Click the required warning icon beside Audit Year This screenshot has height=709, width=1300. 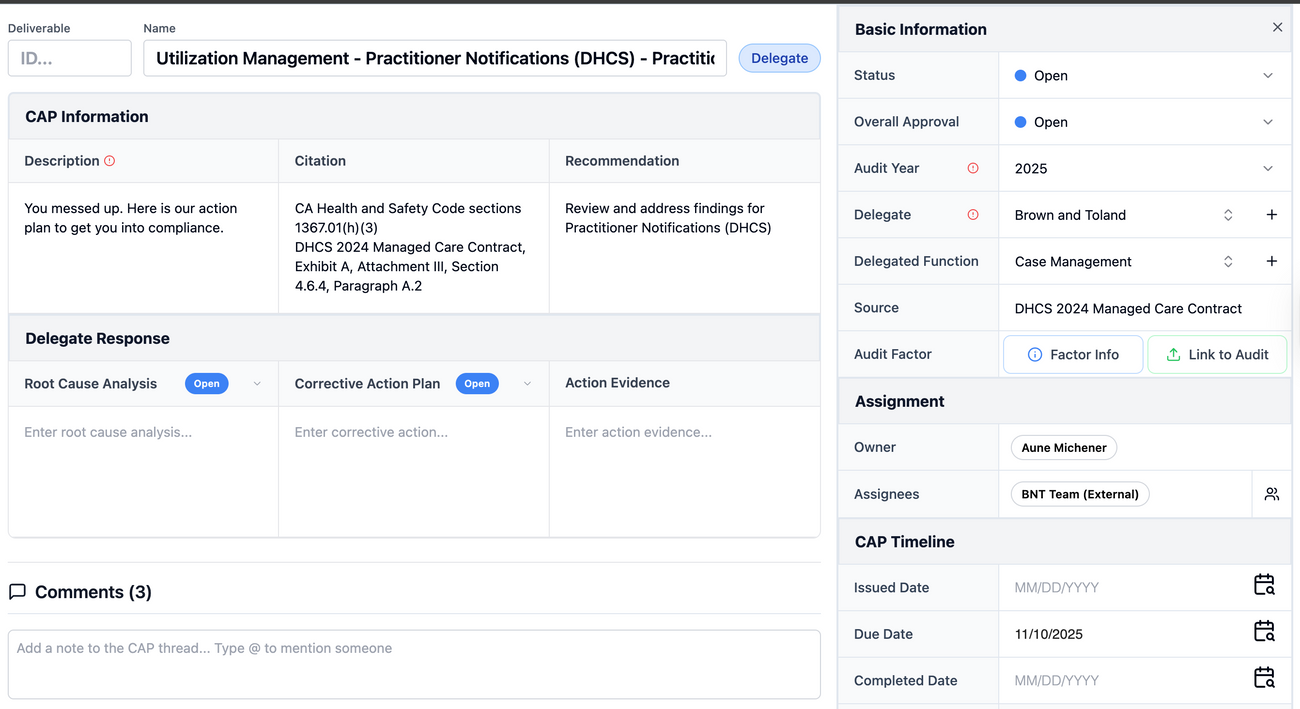pyautogui.click(x=971, y=168)
